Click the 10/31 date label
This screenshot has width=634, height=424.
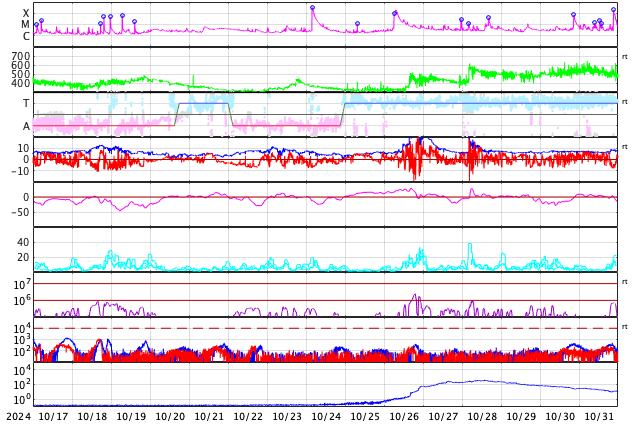[x=599, y=416]
